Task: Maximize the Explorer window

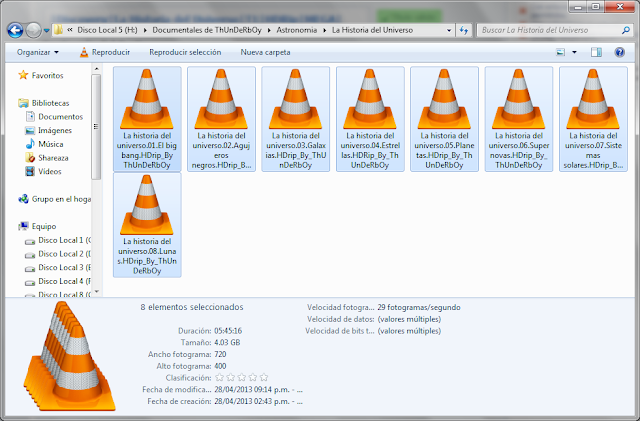Action: pos(596,7)
